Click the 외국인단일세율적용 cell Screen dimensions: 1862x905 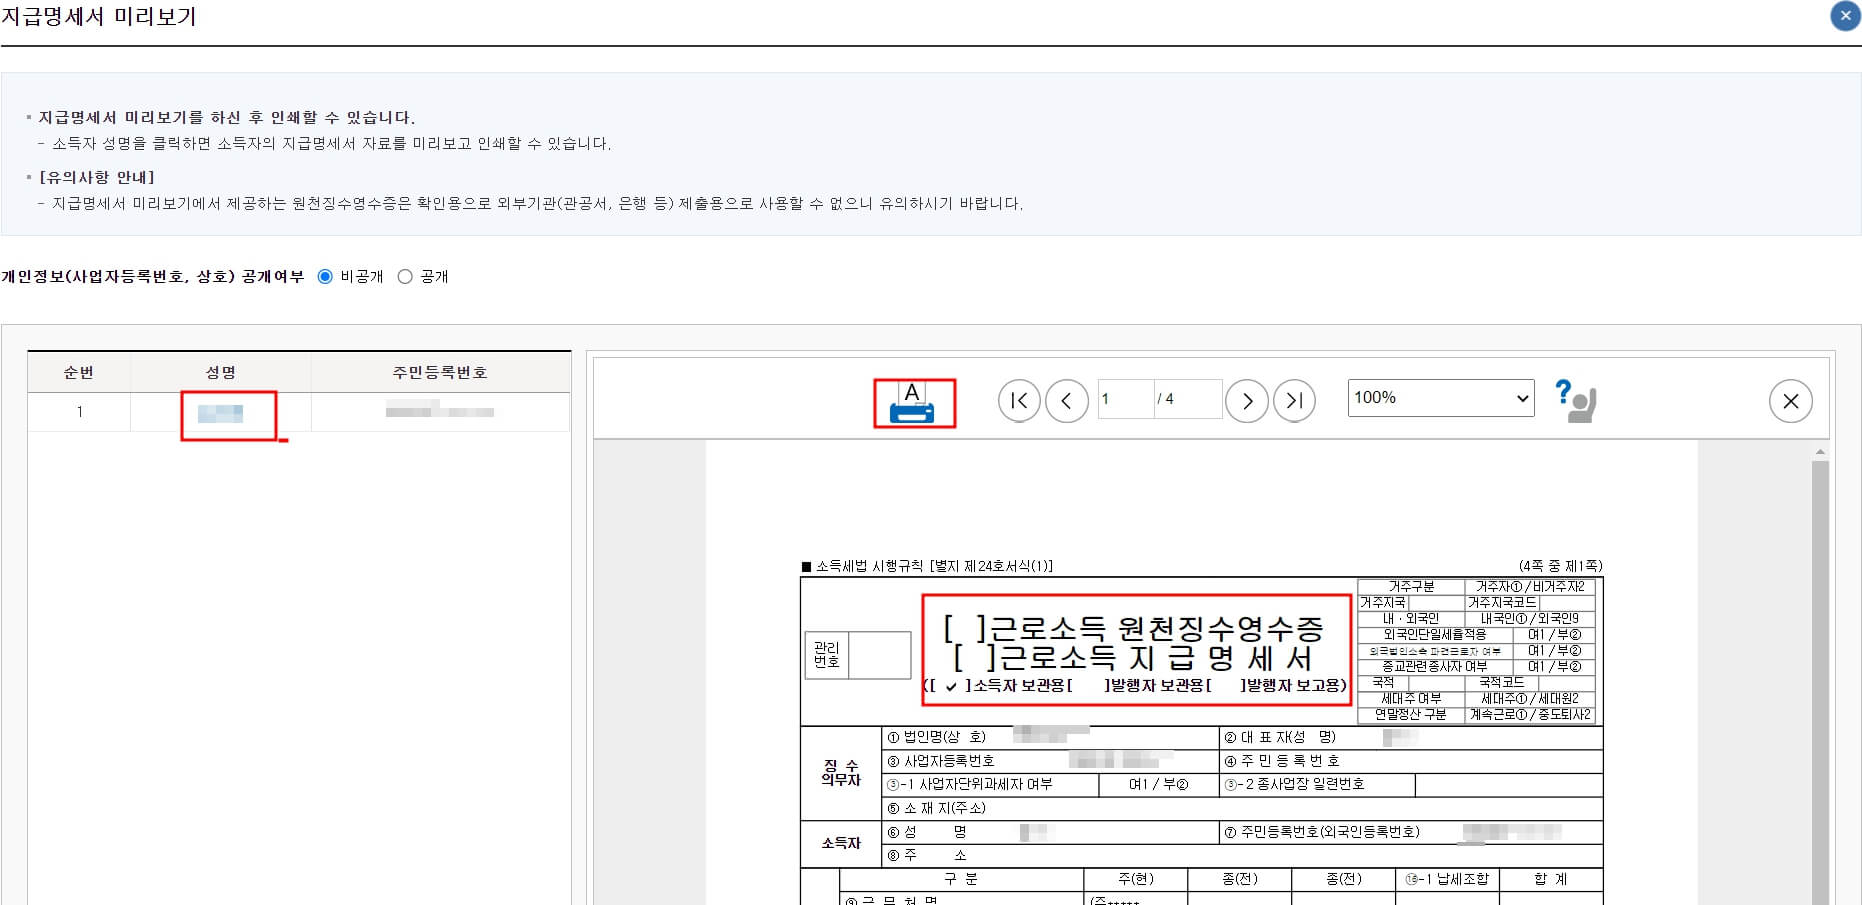click(x=1434, y=635)
